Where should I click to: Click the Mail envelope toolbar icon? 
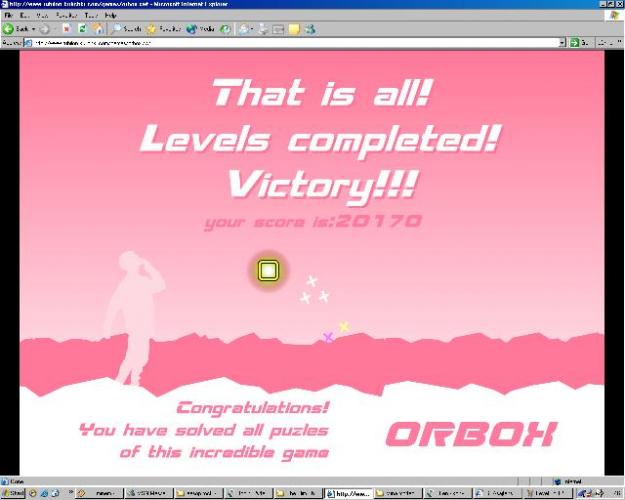pos(244,29)
